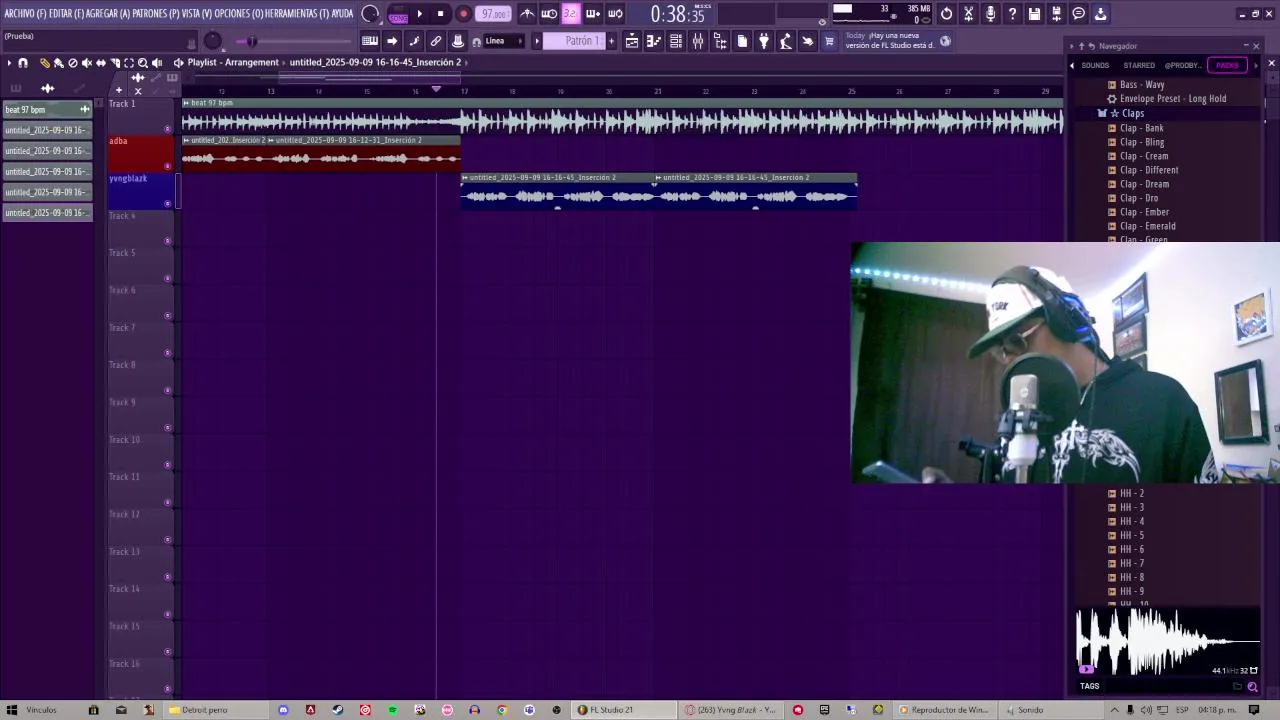Image resolution: width=1280 pixels, height=720 pixels.
Task: Toggle the overdub/blend recording icon
Action: [593, 14]
